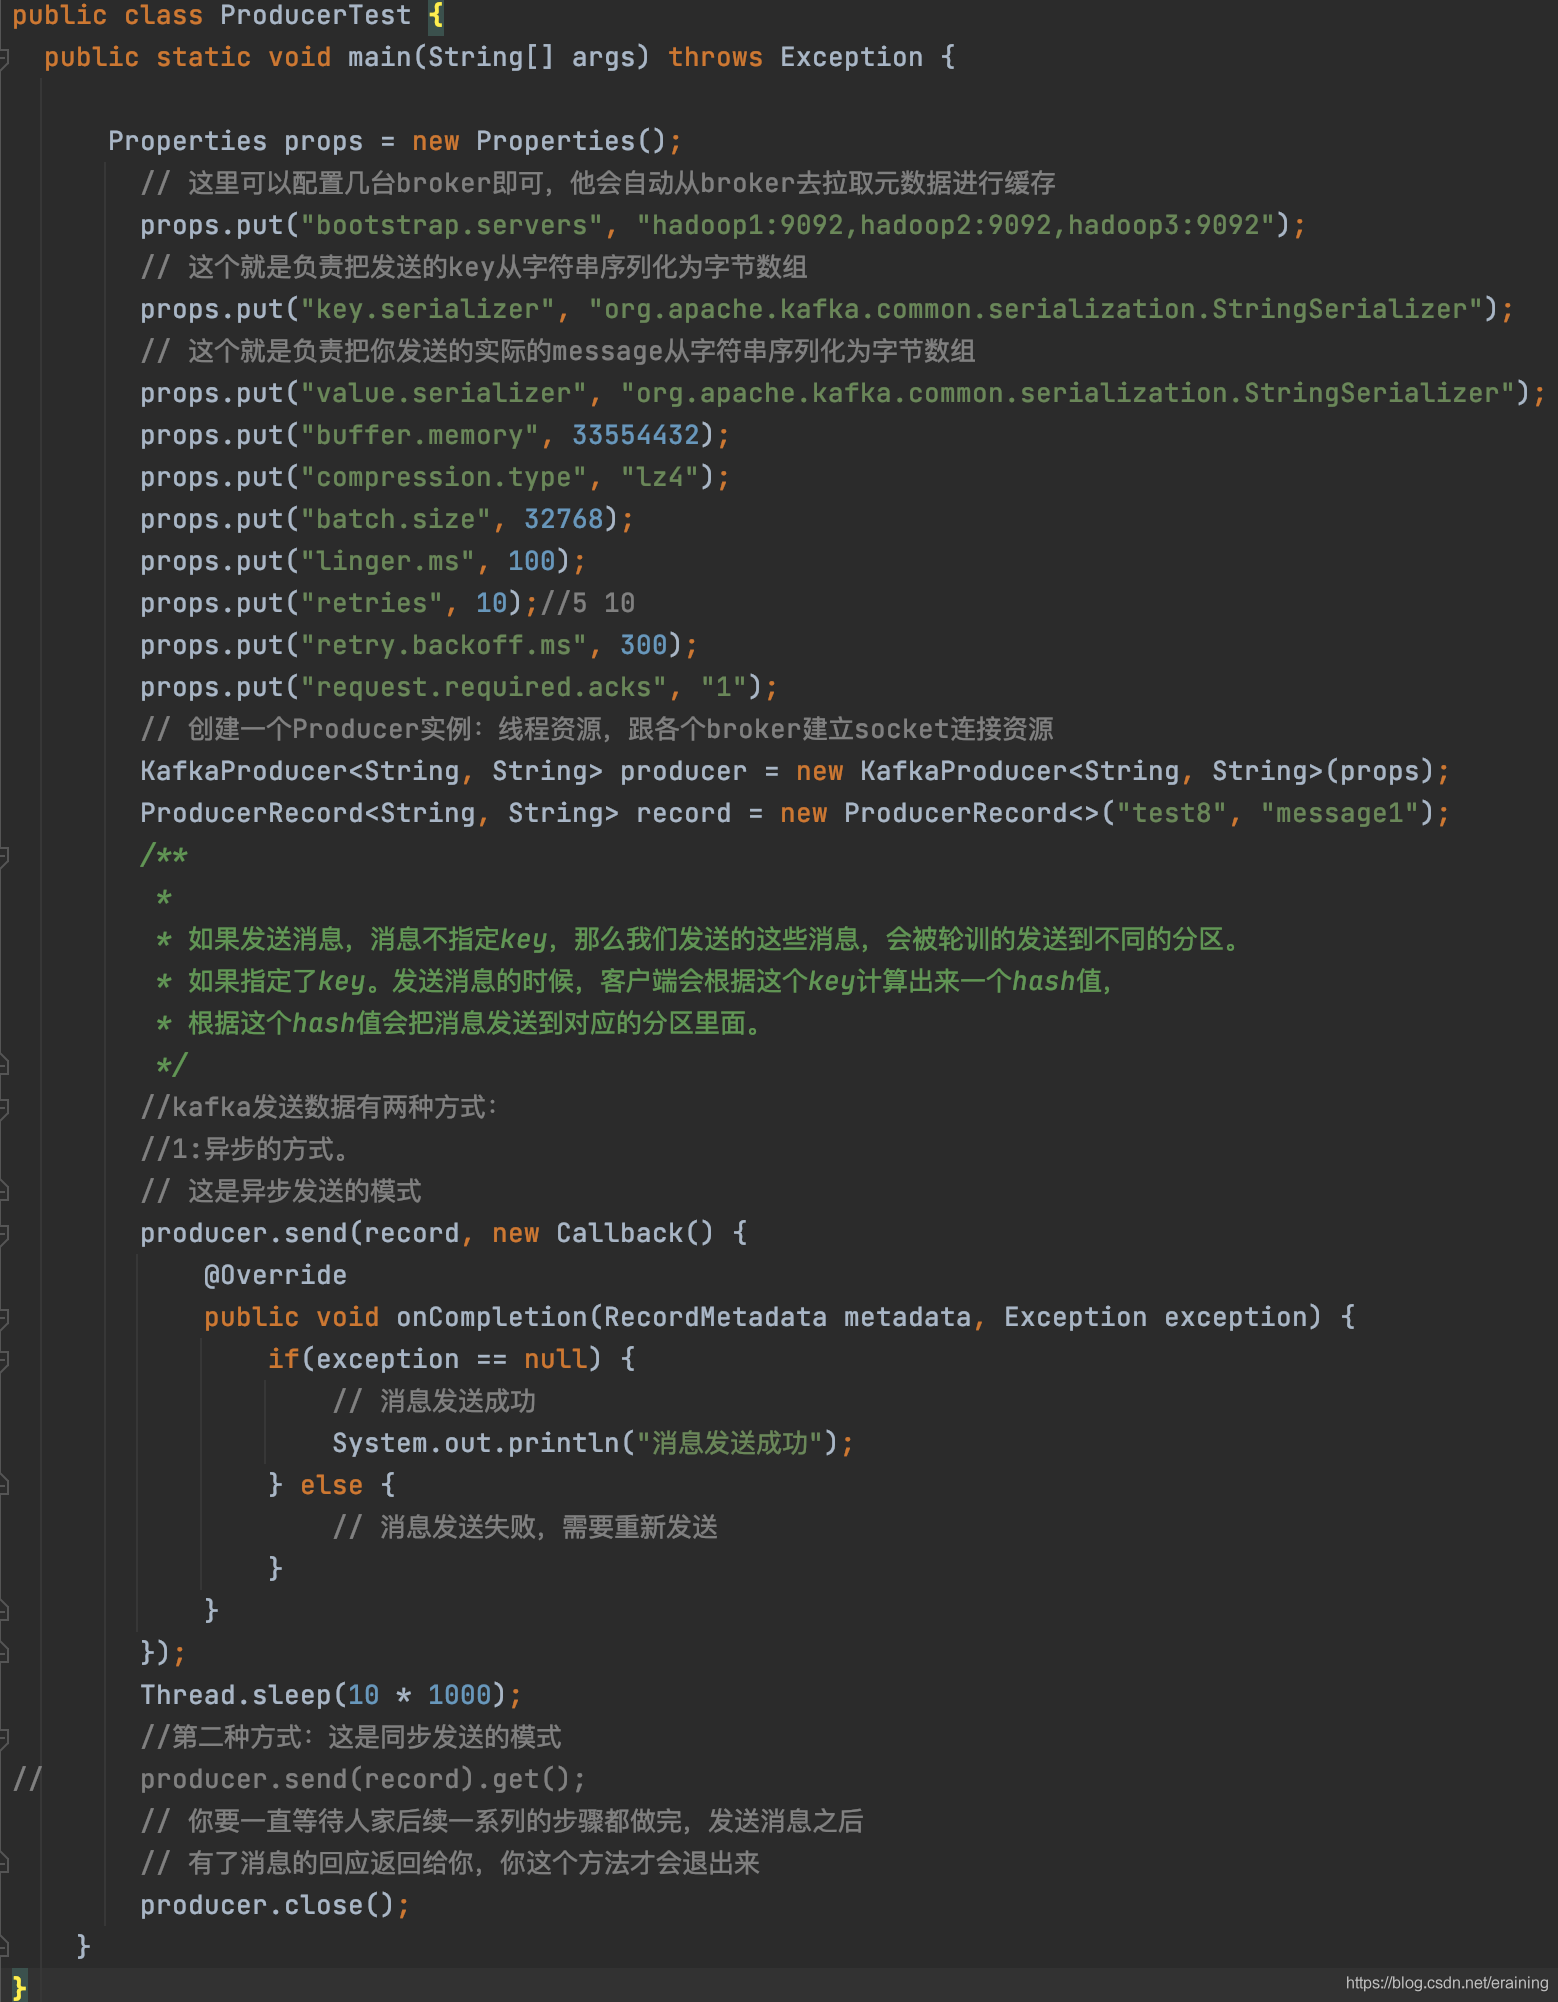Click the "bootstrap.servers" string
This screenshot has height=2002, width=1558.
452,225
